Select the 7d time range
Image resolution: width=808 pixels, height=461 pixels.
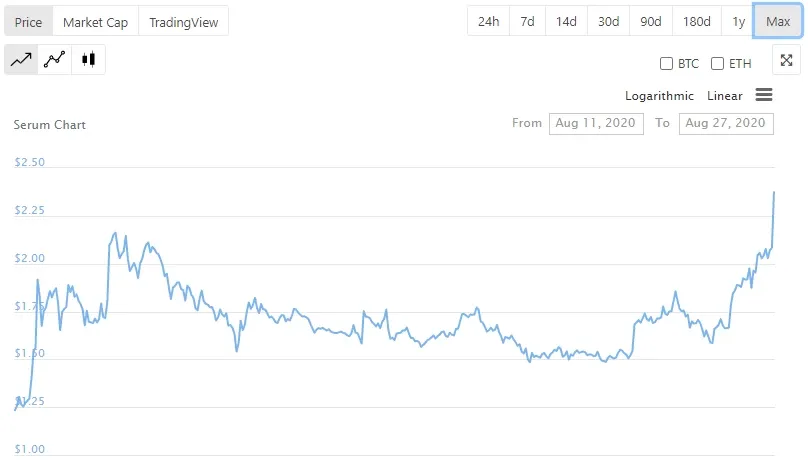point(527,22)
